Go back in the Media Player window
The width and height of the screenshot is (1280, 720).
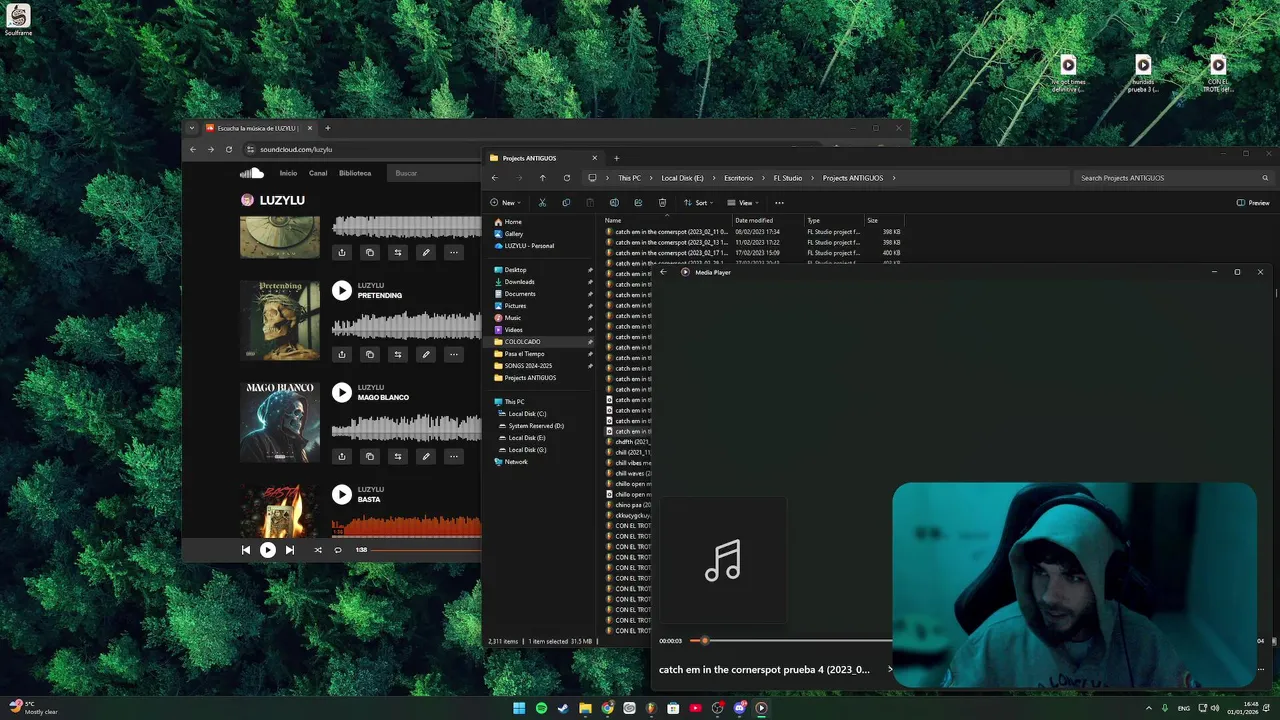tap(663, 272)
